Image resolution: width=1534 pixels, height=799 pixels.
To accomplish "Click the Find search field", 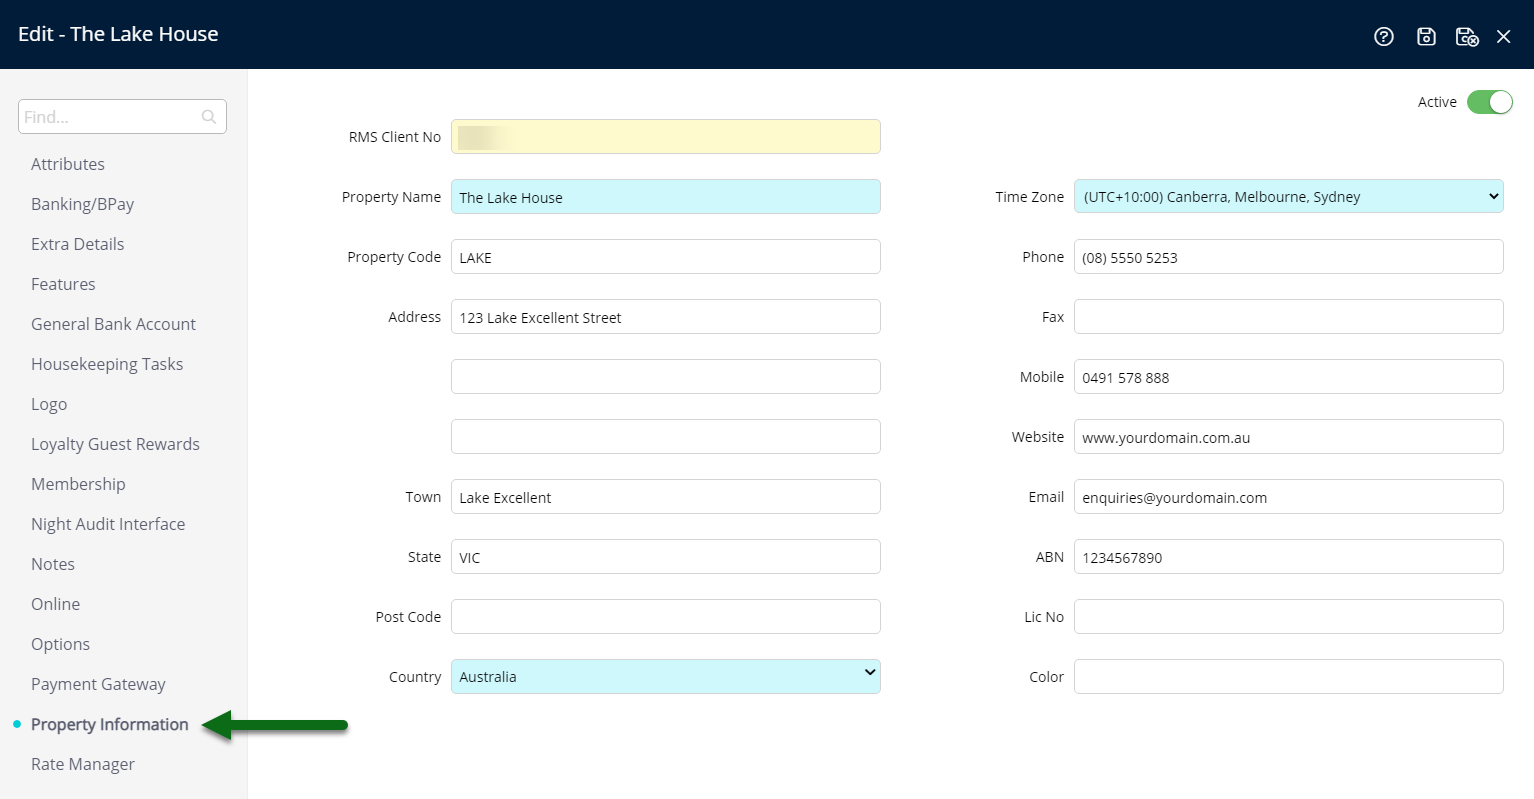I will (122, 116).
